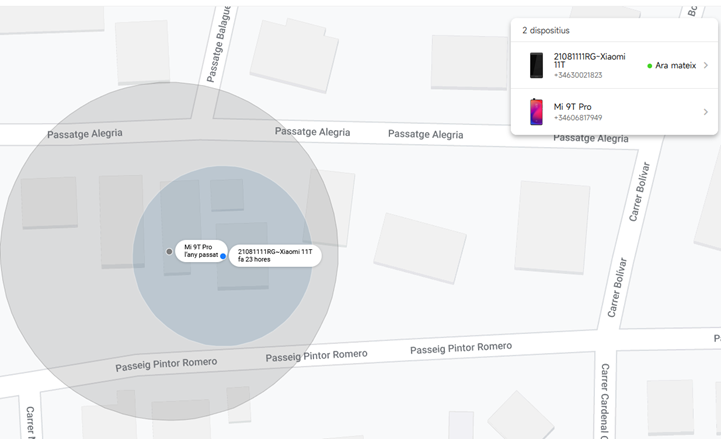Screen dimensions: 721x439
Task: Click the Mi 9T Pro phone thumbnail
Action: (x=537, y=111)
